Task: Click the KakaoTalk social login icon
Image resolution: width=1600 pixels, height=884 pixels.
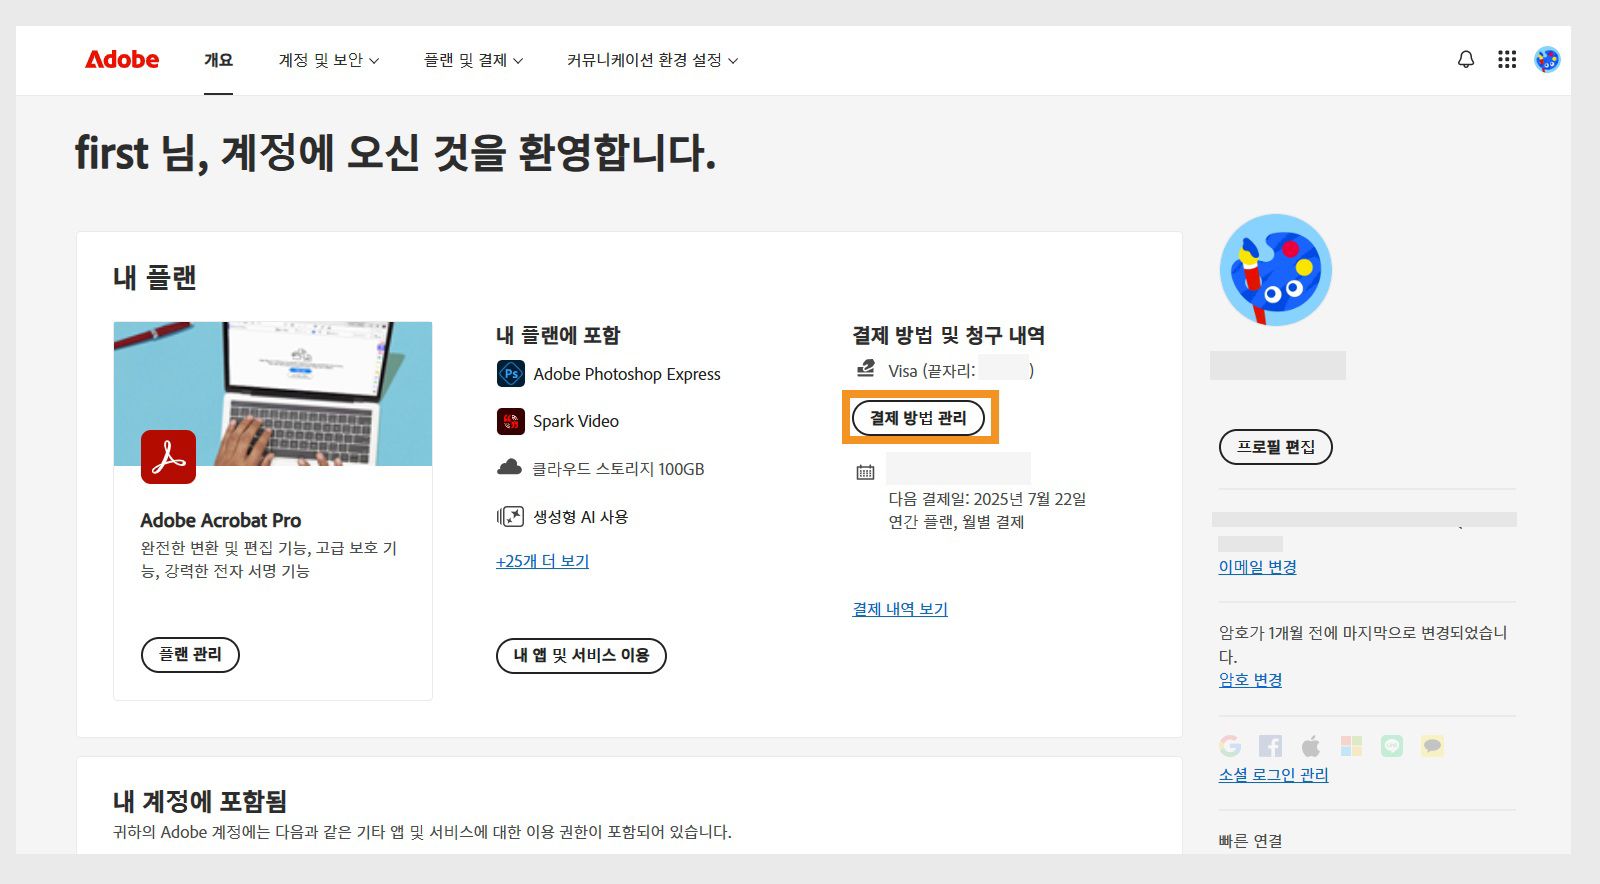Action: [1432, 746]
